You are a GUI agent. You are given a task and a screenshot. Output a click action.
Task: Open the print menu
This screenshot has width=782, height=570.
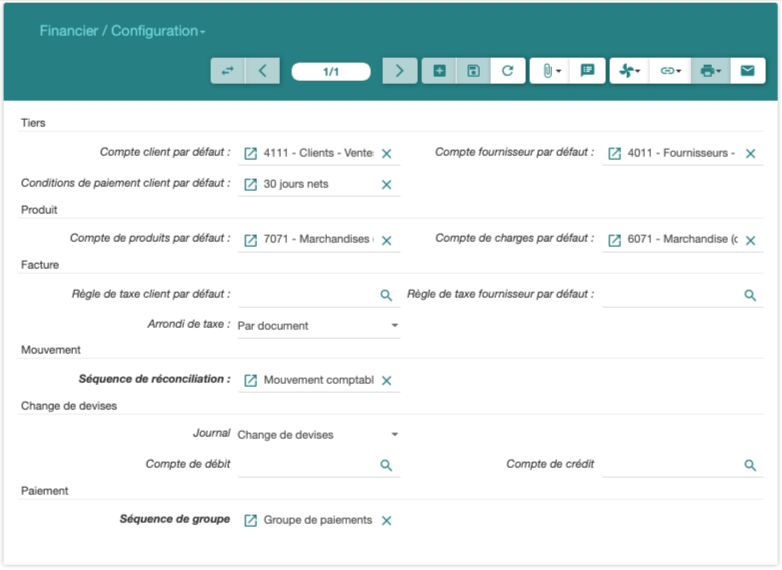[x=711, y=71]
